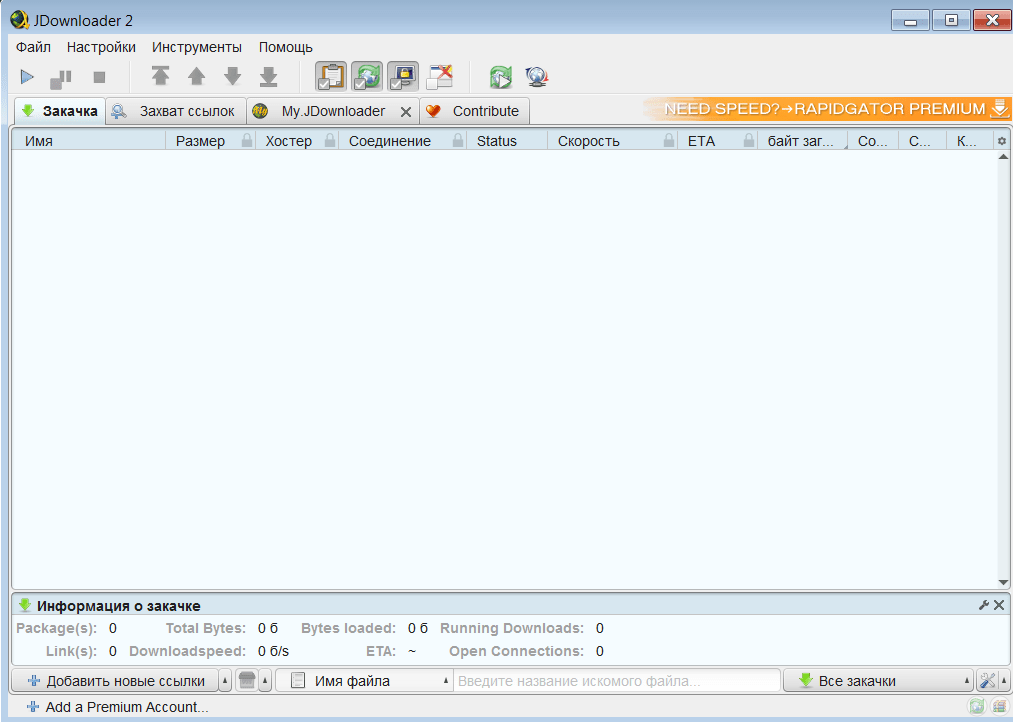Open the Файл menu
Screen dimensions: 1013x722
(34, 47)
